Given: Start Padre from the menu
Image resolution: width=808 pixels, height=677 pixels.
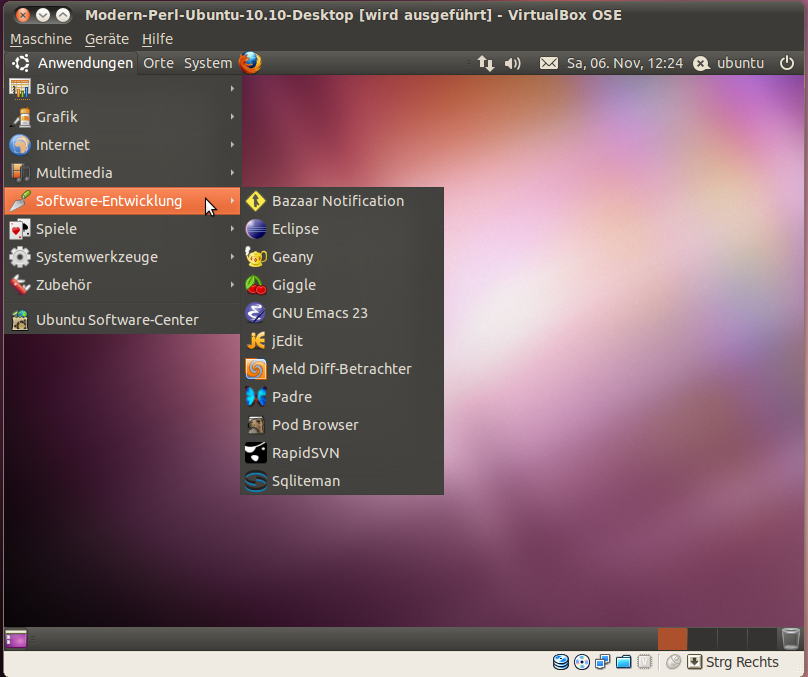Looking at the screenshot, I should 342,397.
